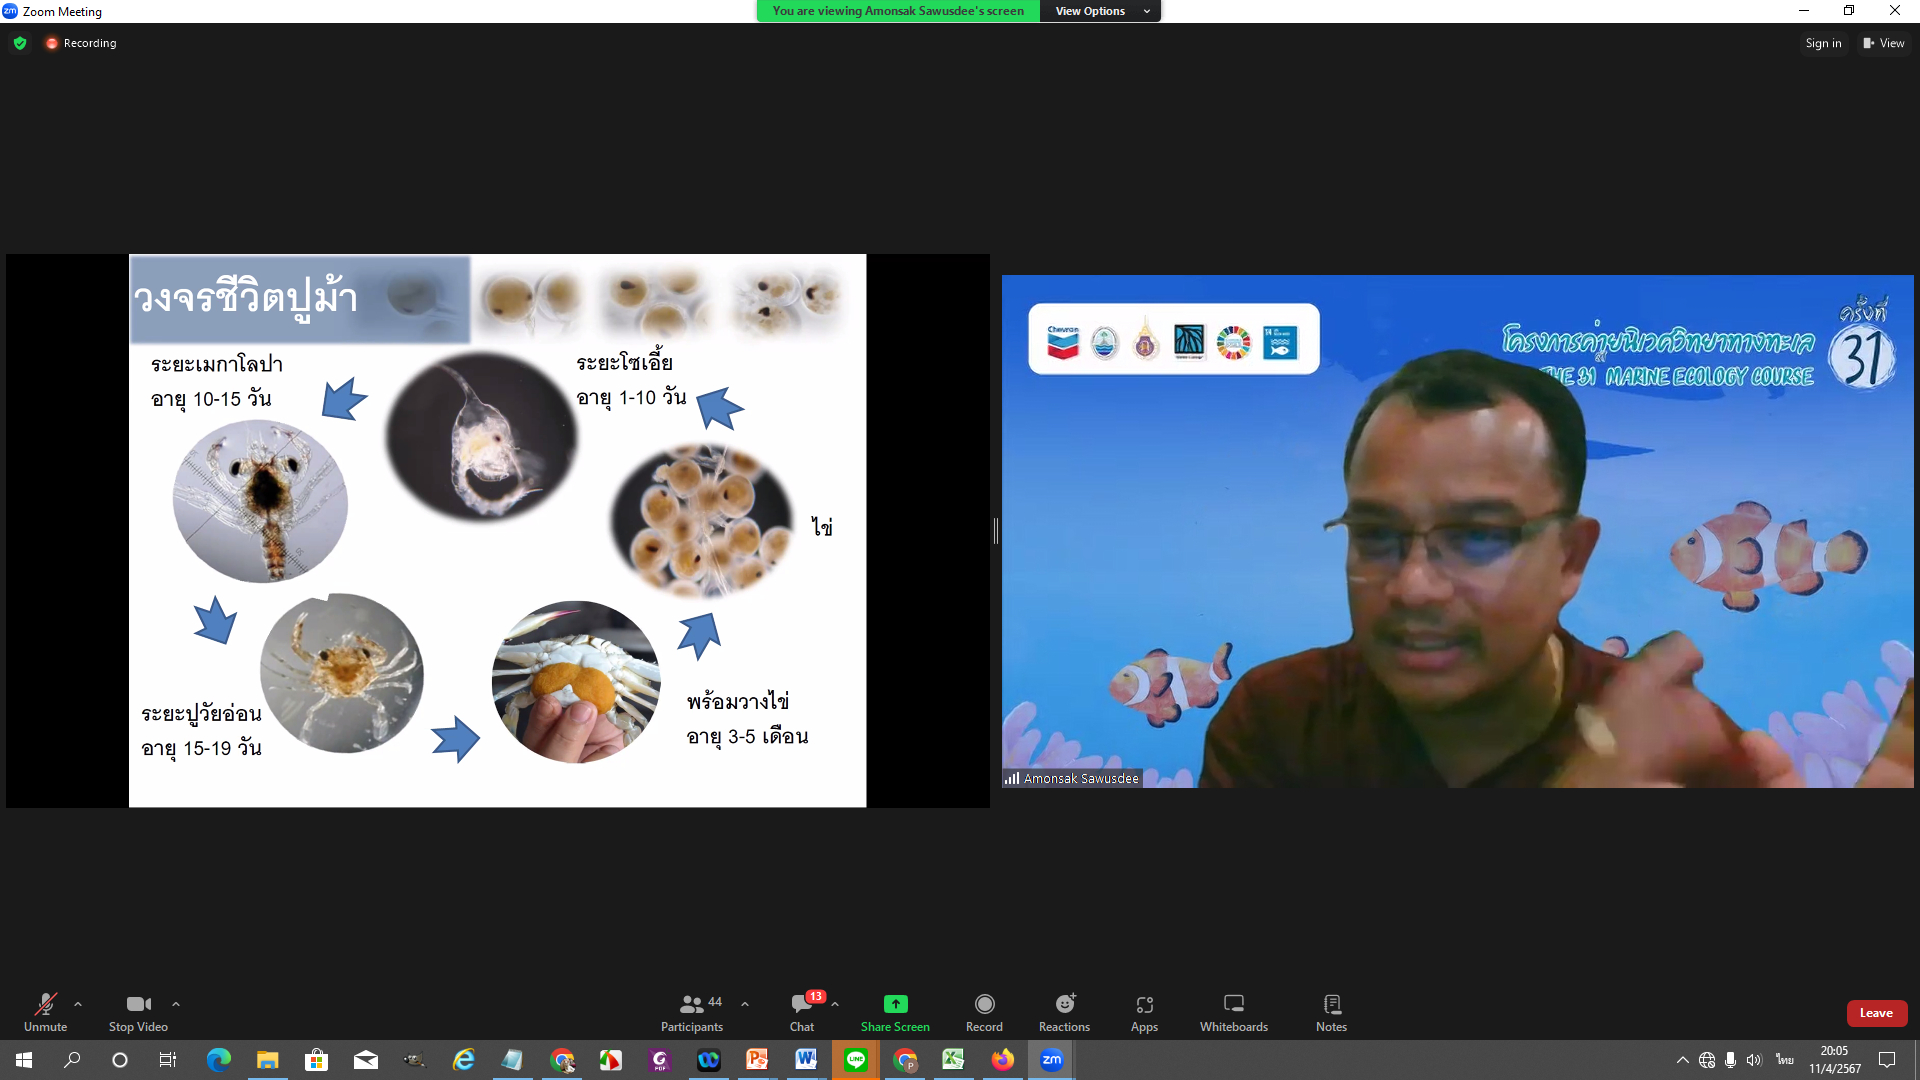1920x1080 pixels.
Task: Click the green encryption shield icon
Action: [x=20, y=43]
